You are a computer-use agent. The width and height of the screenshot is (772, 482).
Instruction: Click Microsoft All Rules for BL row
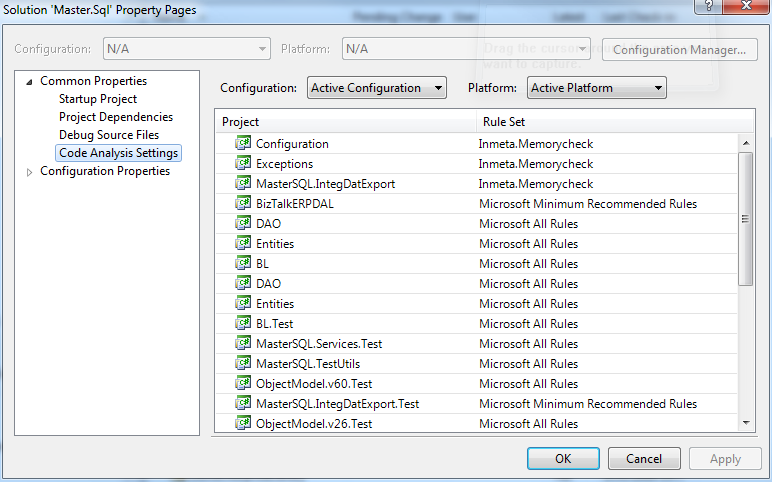click(x=528, y=264)
